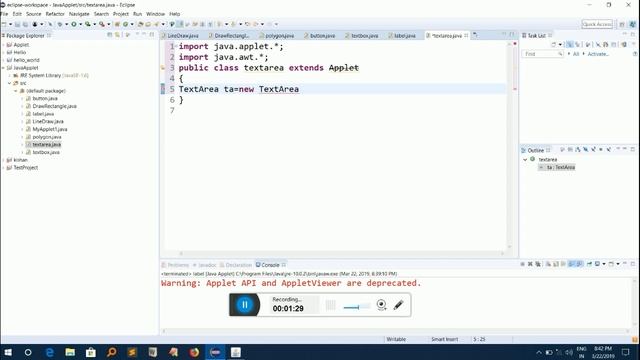This screenshot has height=360, width=640.
Task: Open the Navigate menu
Action: point(79,14)
